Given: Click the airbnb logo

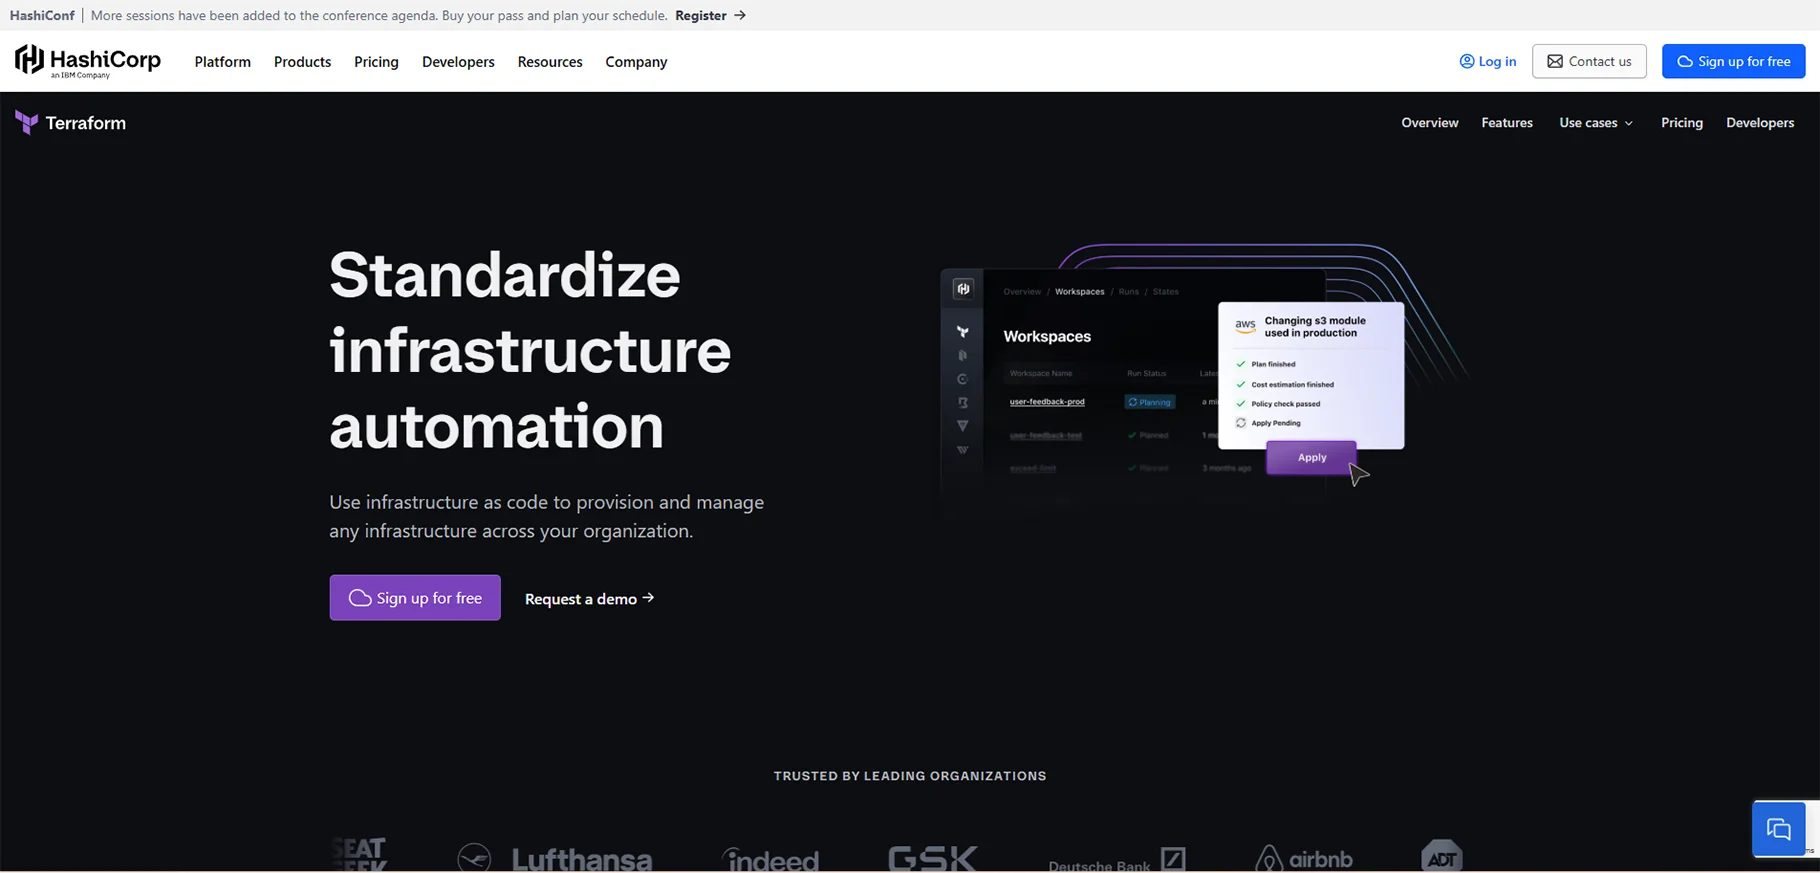Looking at the screenshot, I should click(x=1304, y=858).
